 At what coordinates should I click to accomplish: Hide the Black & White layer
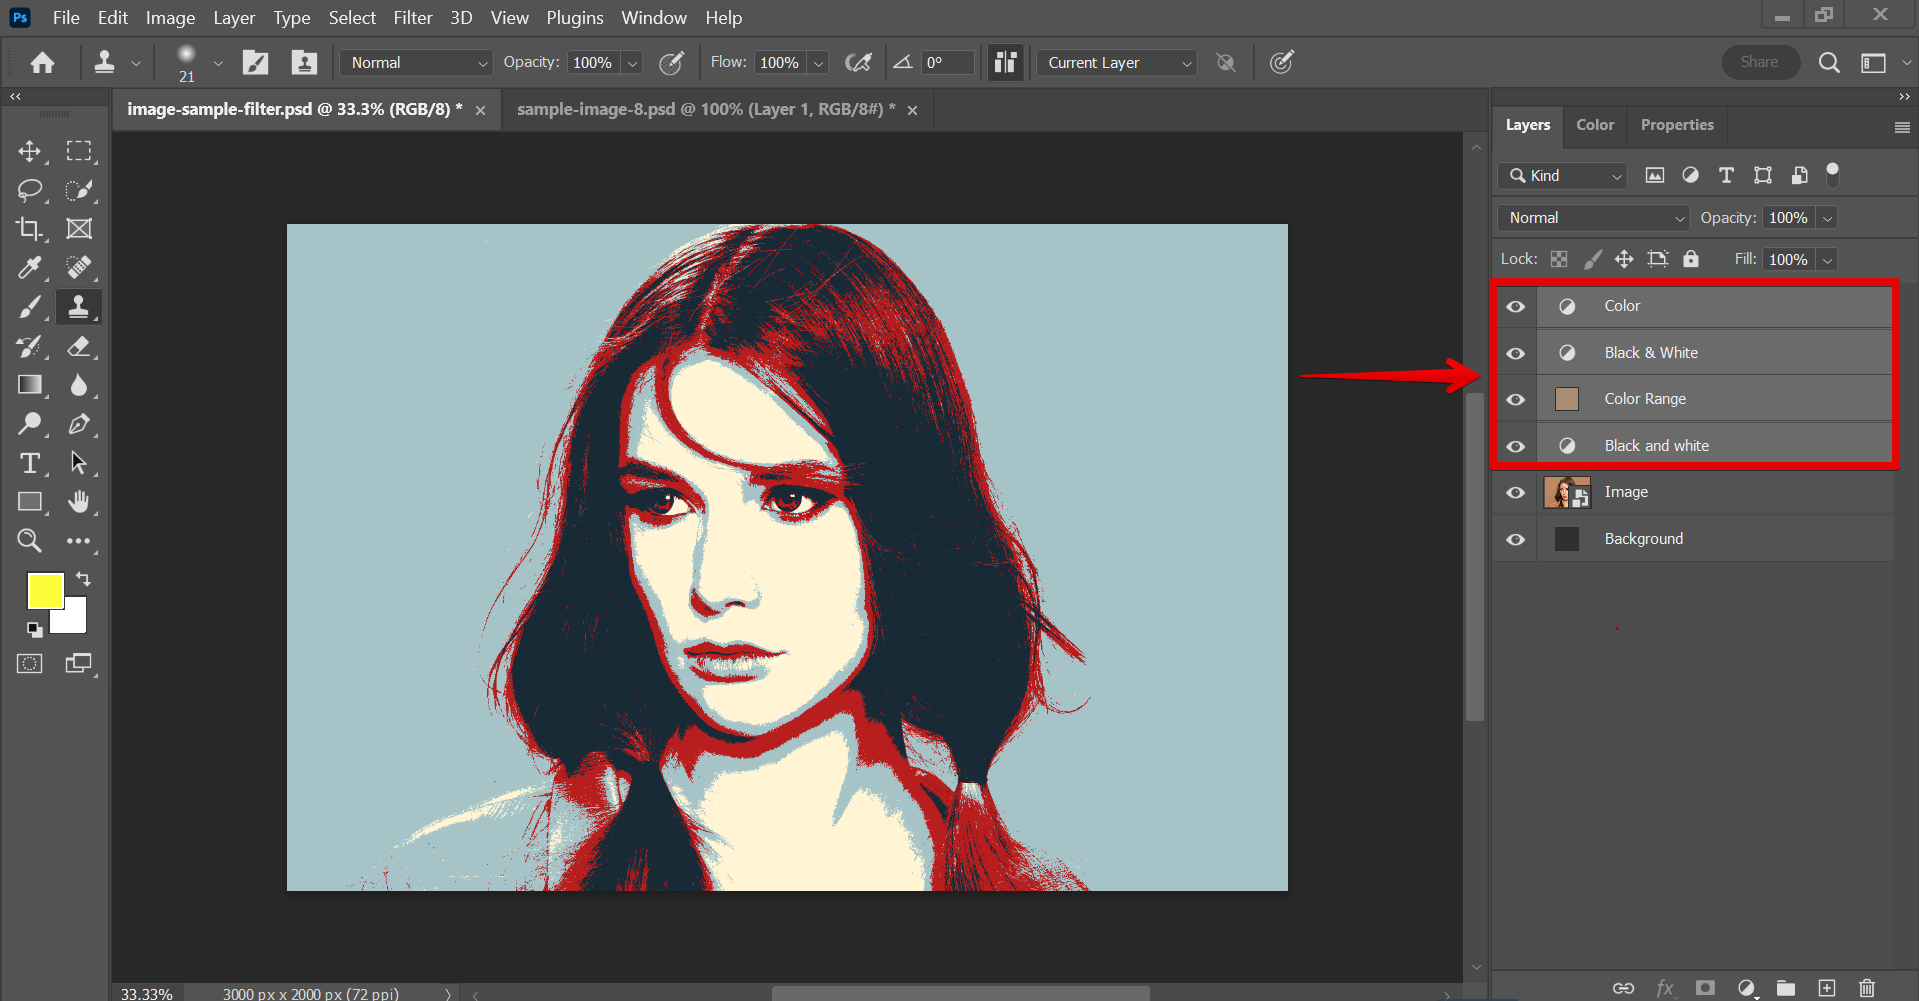1515,352
